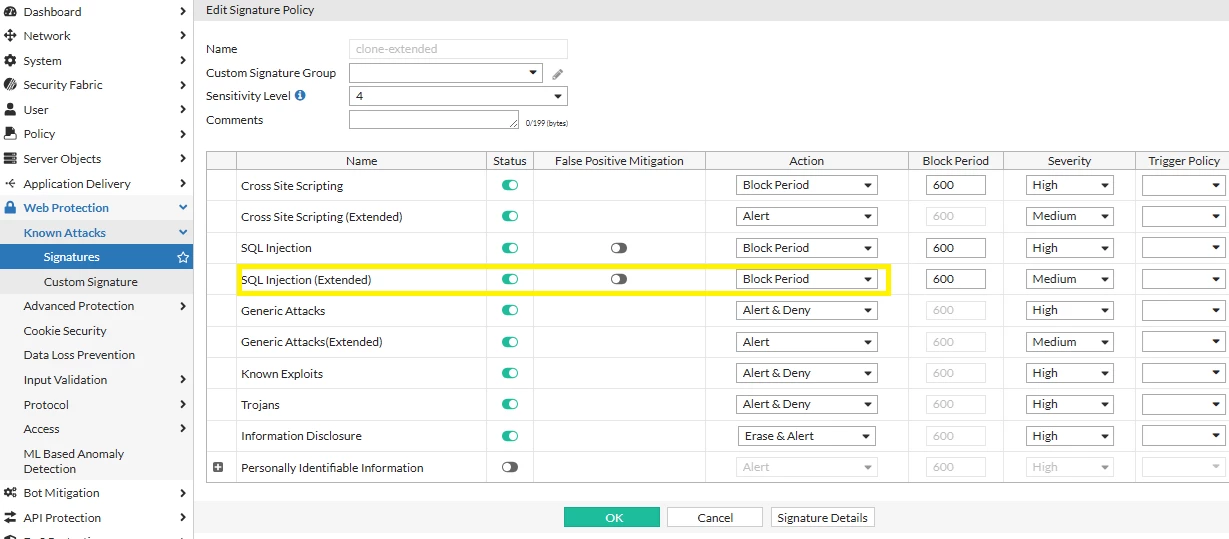Click the User sidebar icon

(x=10, y=110)
